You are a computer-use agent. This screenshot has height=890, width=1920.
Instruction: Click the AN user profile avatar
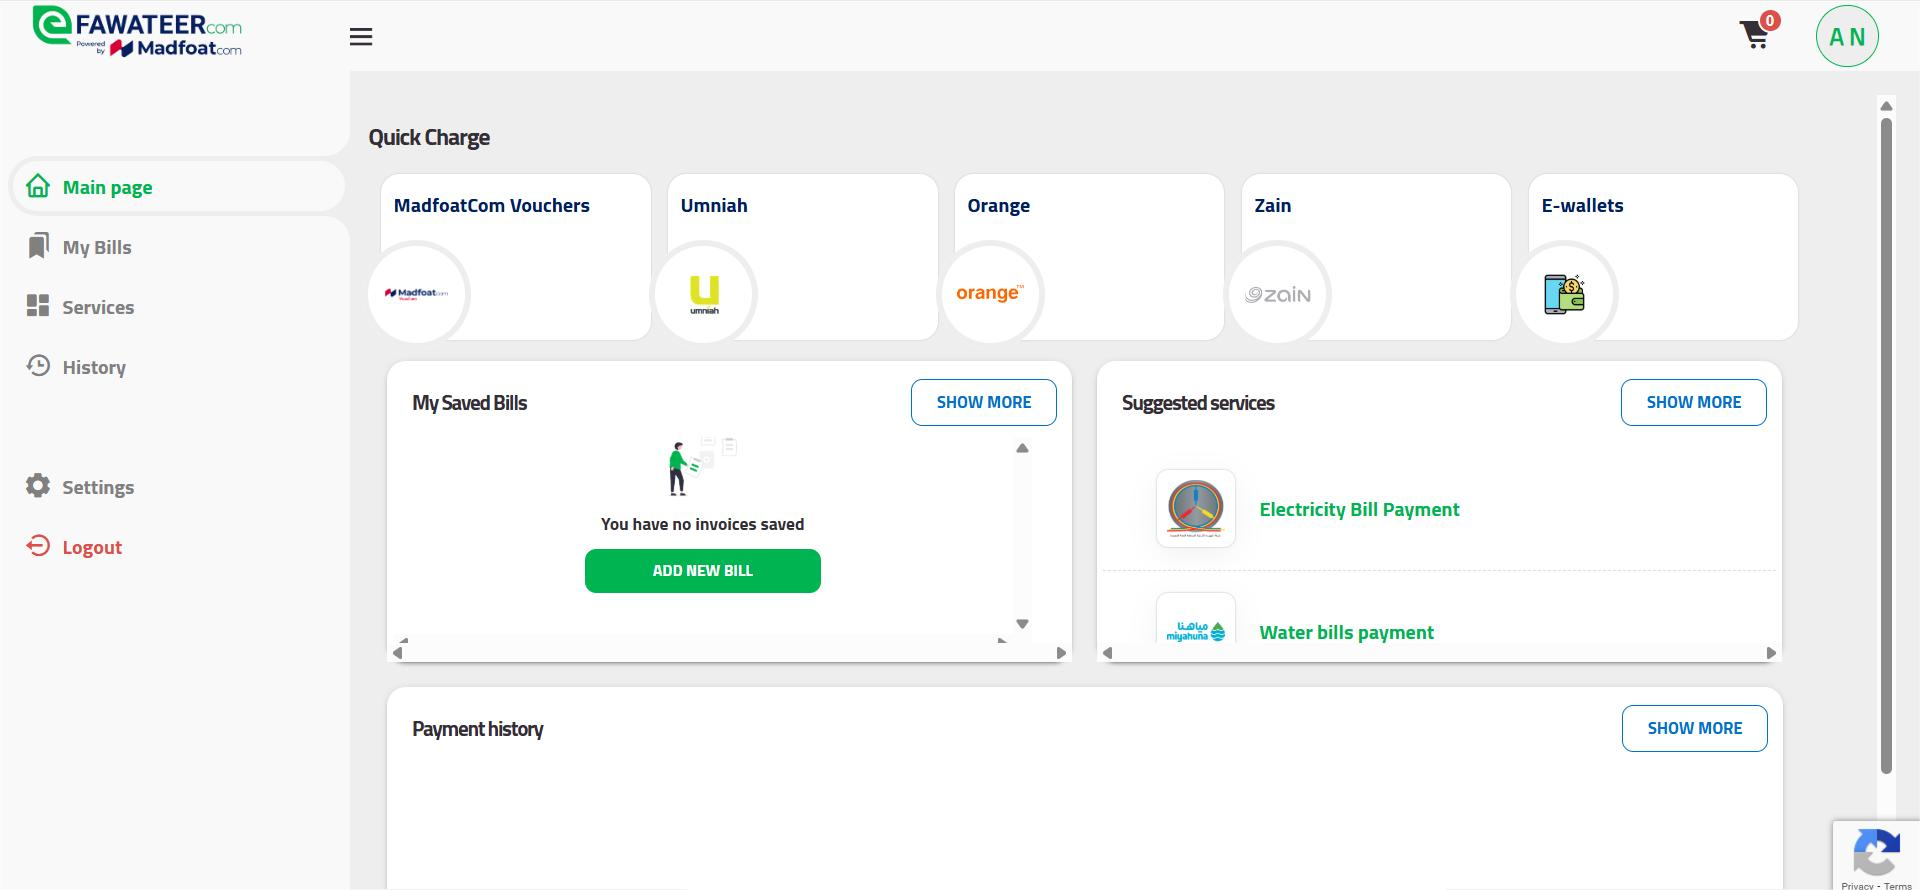coord(1846,37)
